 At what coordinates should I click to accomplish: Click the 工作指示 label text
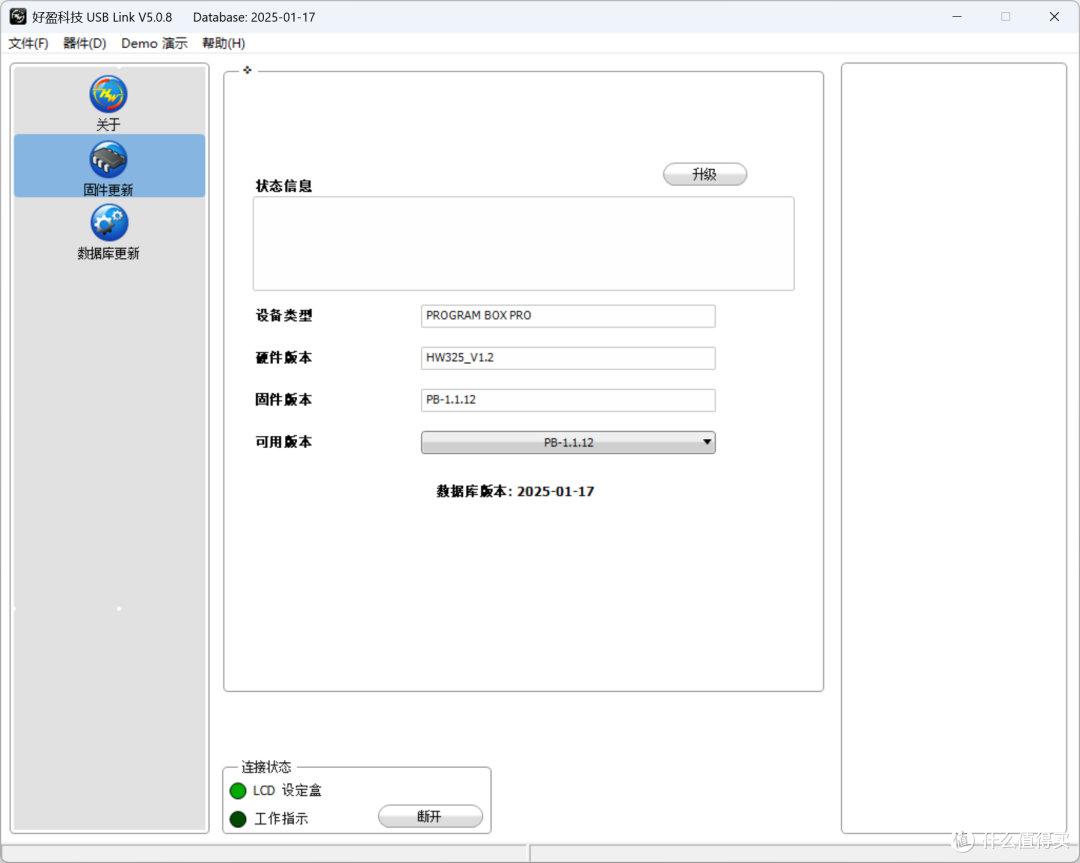[281, 819]
